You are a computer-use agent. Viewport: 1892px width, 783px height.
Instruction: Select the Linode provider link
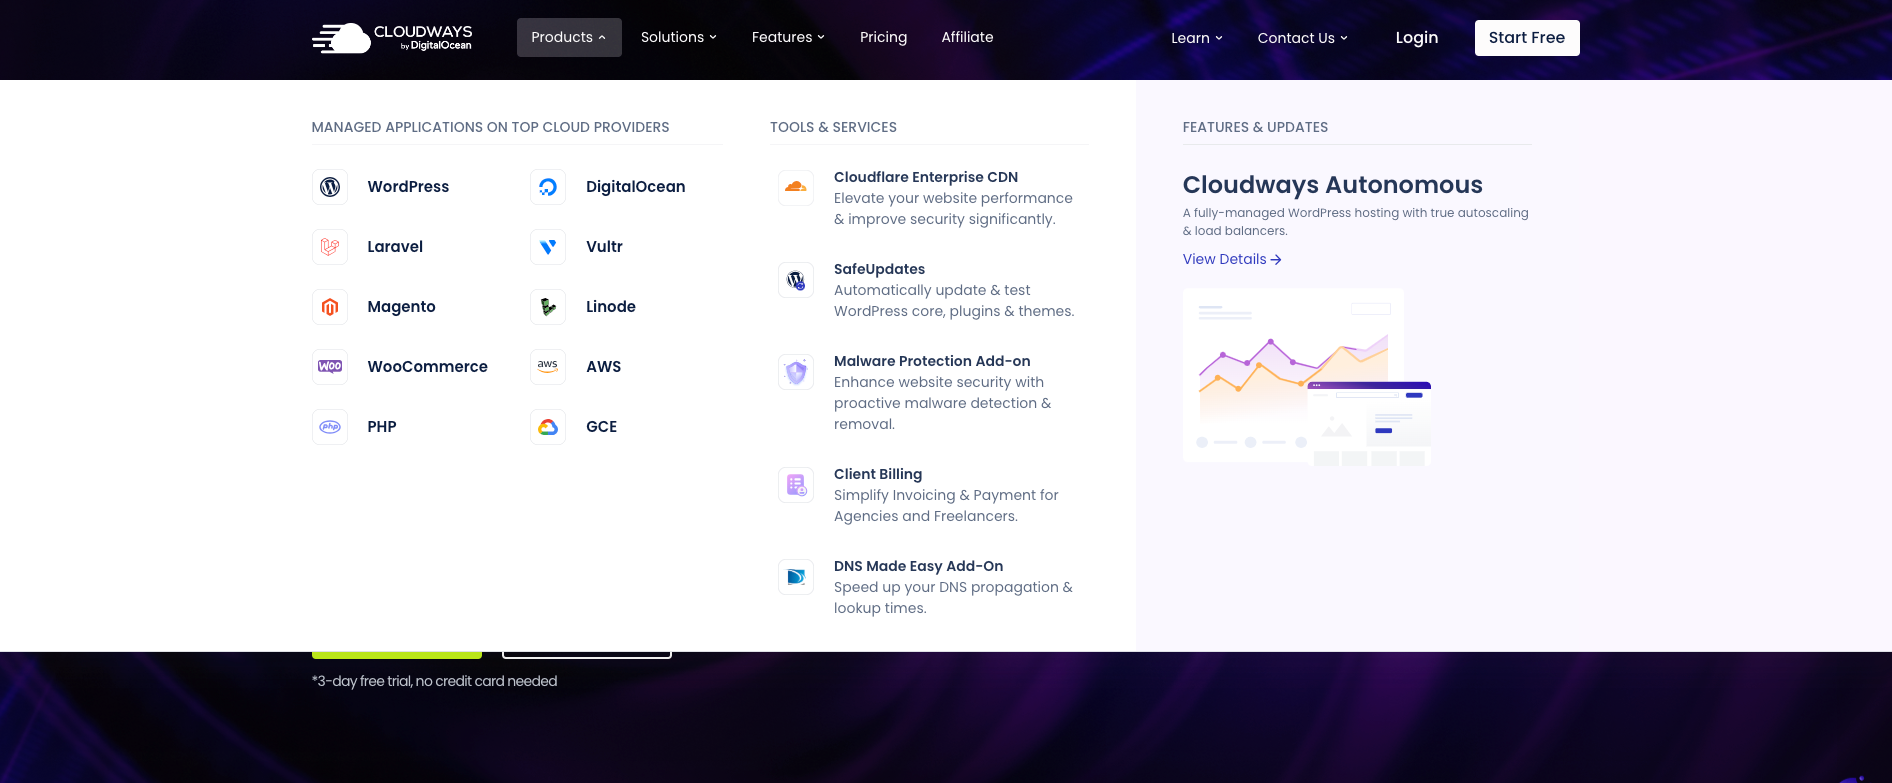point(611,307)
